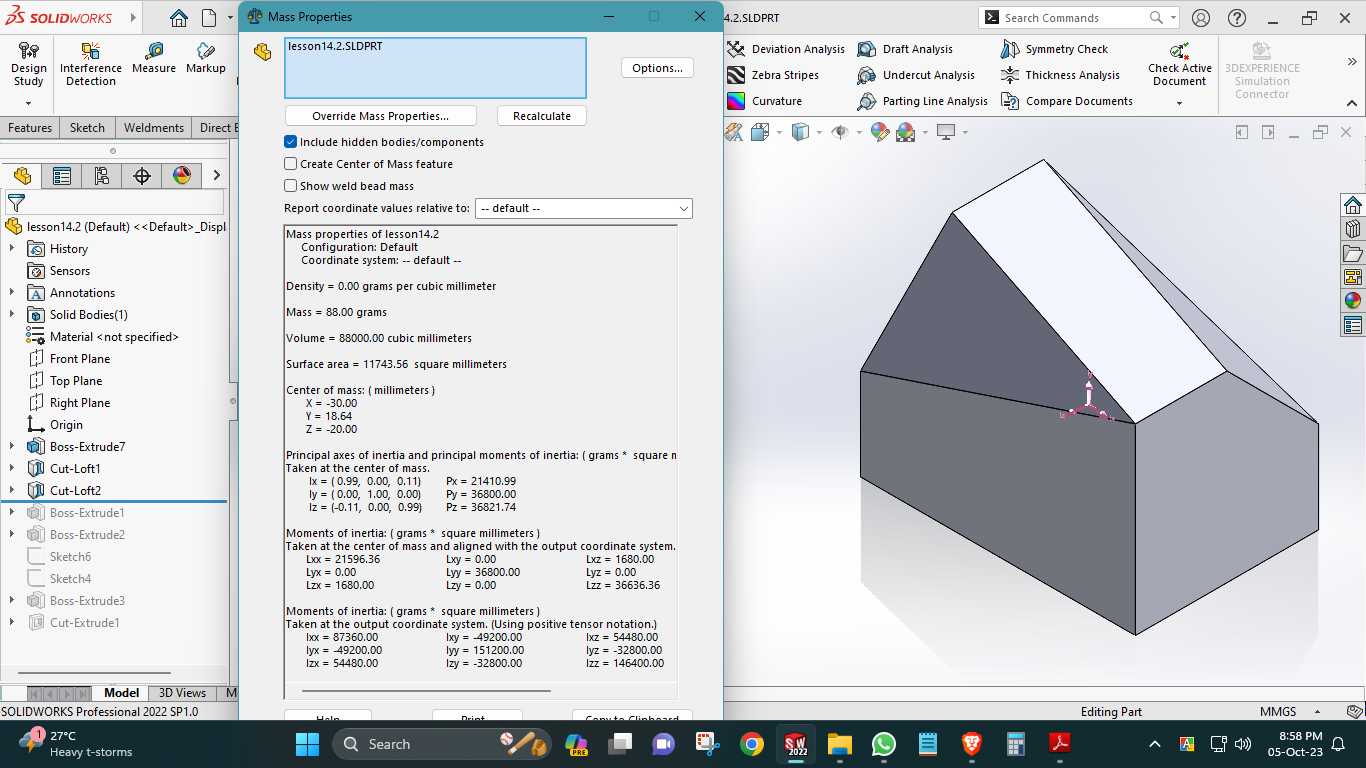
Task: Switch to FeatureManager design tree tab
Action: click(x=22, y=176)
